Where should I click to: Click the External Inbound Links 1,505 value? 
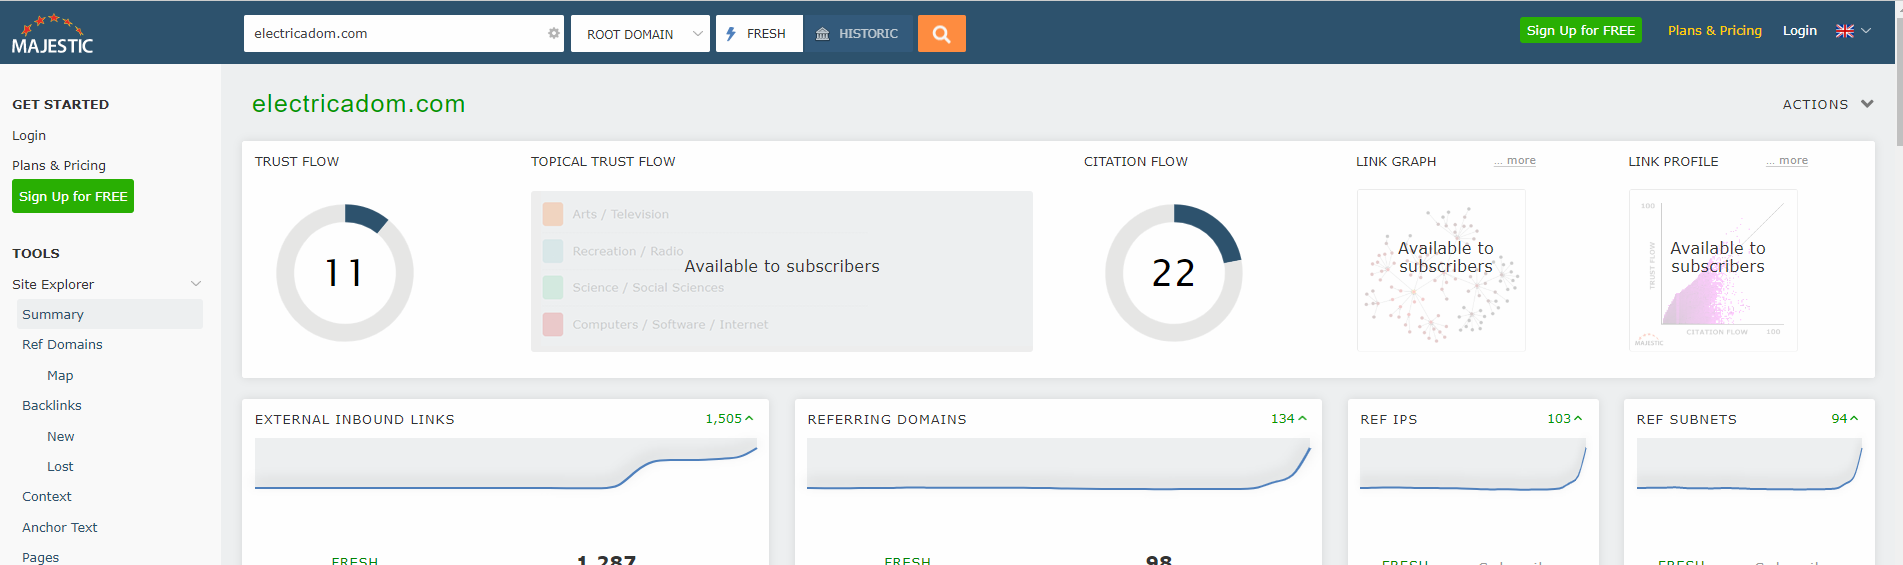pyautogui.click(x=724, y=419)
